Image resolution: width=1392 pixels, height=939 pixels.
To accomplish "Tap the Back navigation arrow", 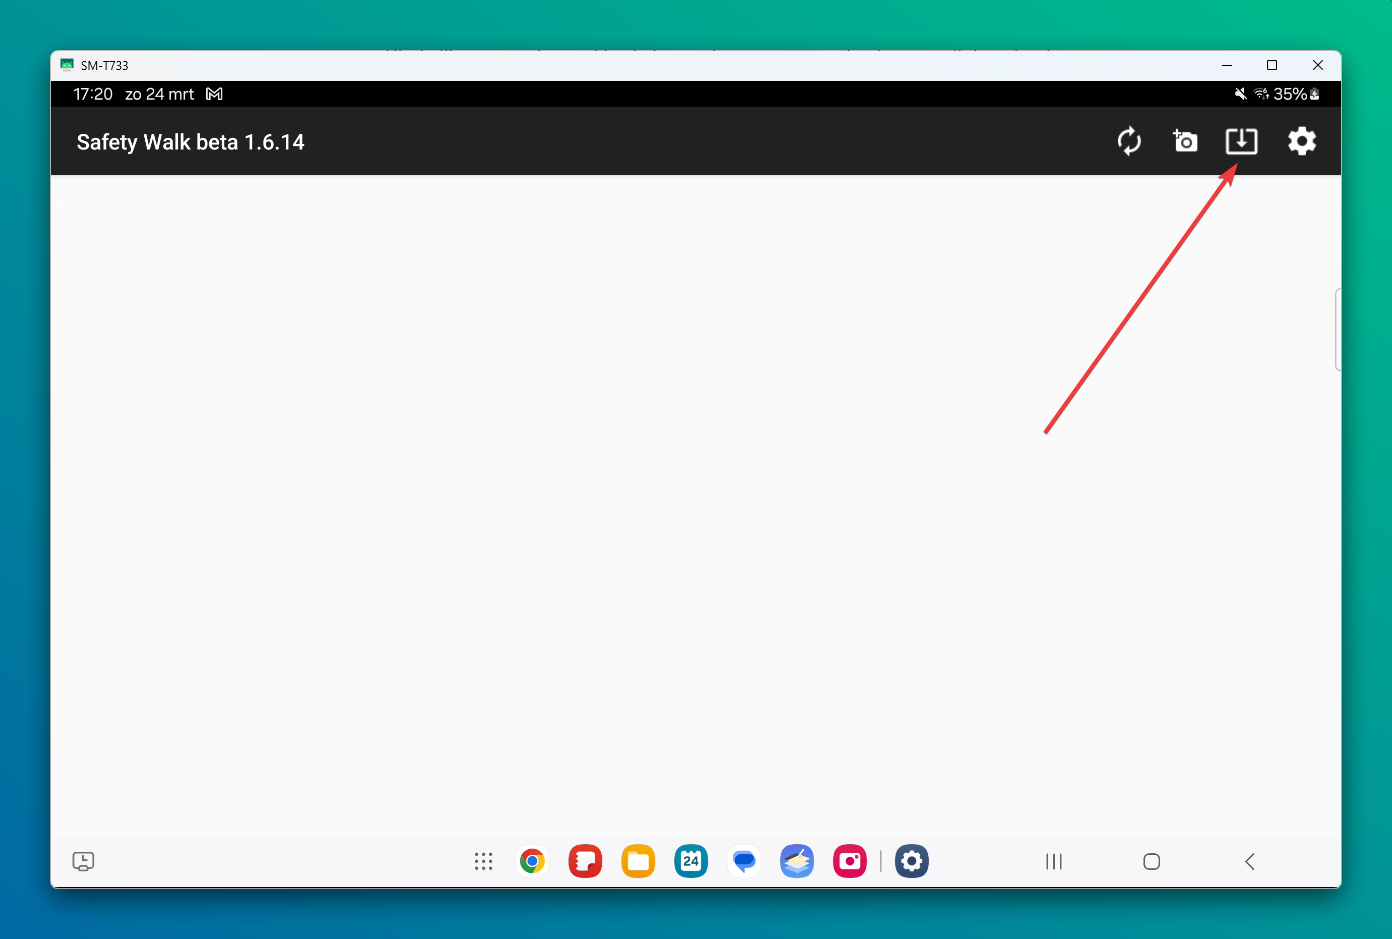I will point(1249,861).
